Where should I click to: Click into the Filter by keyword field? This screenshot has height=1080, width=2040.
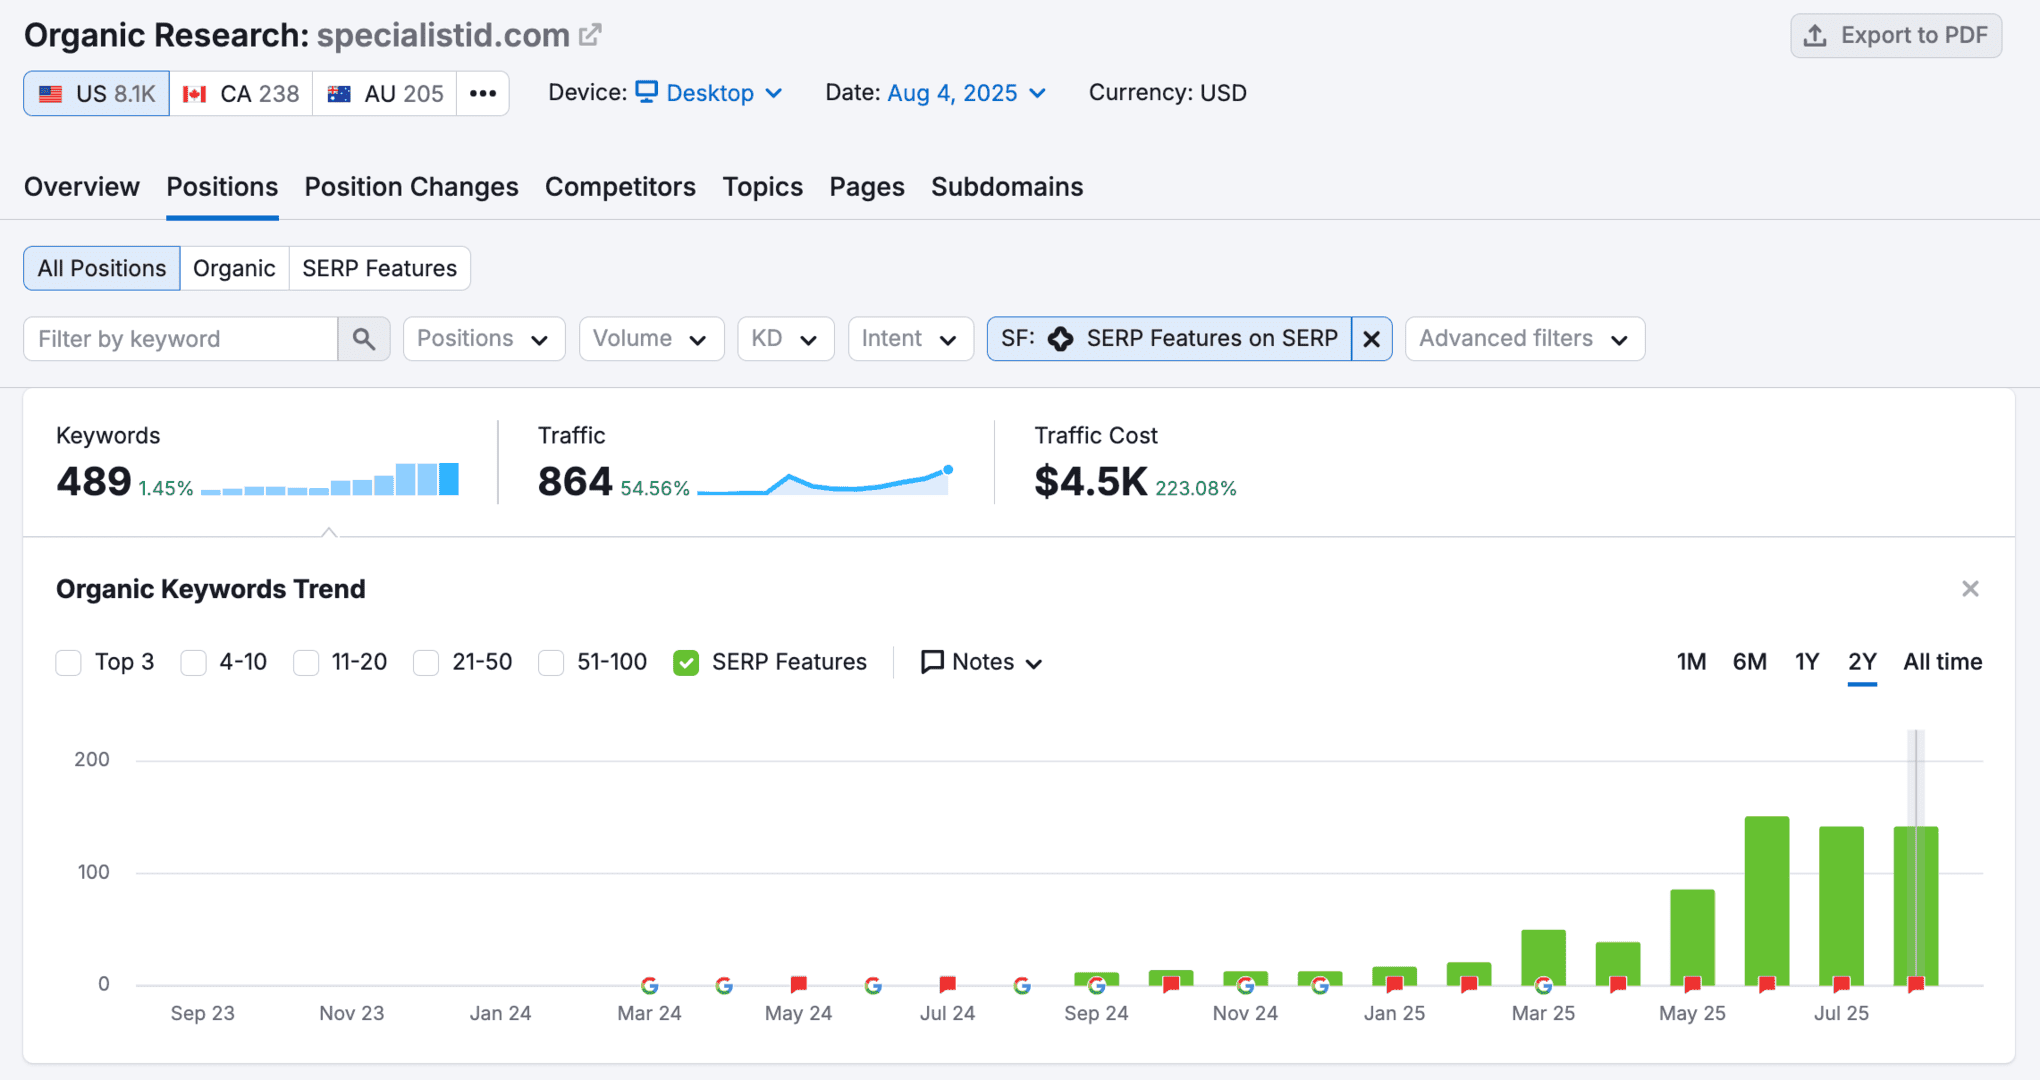click(x=180, y=339)
